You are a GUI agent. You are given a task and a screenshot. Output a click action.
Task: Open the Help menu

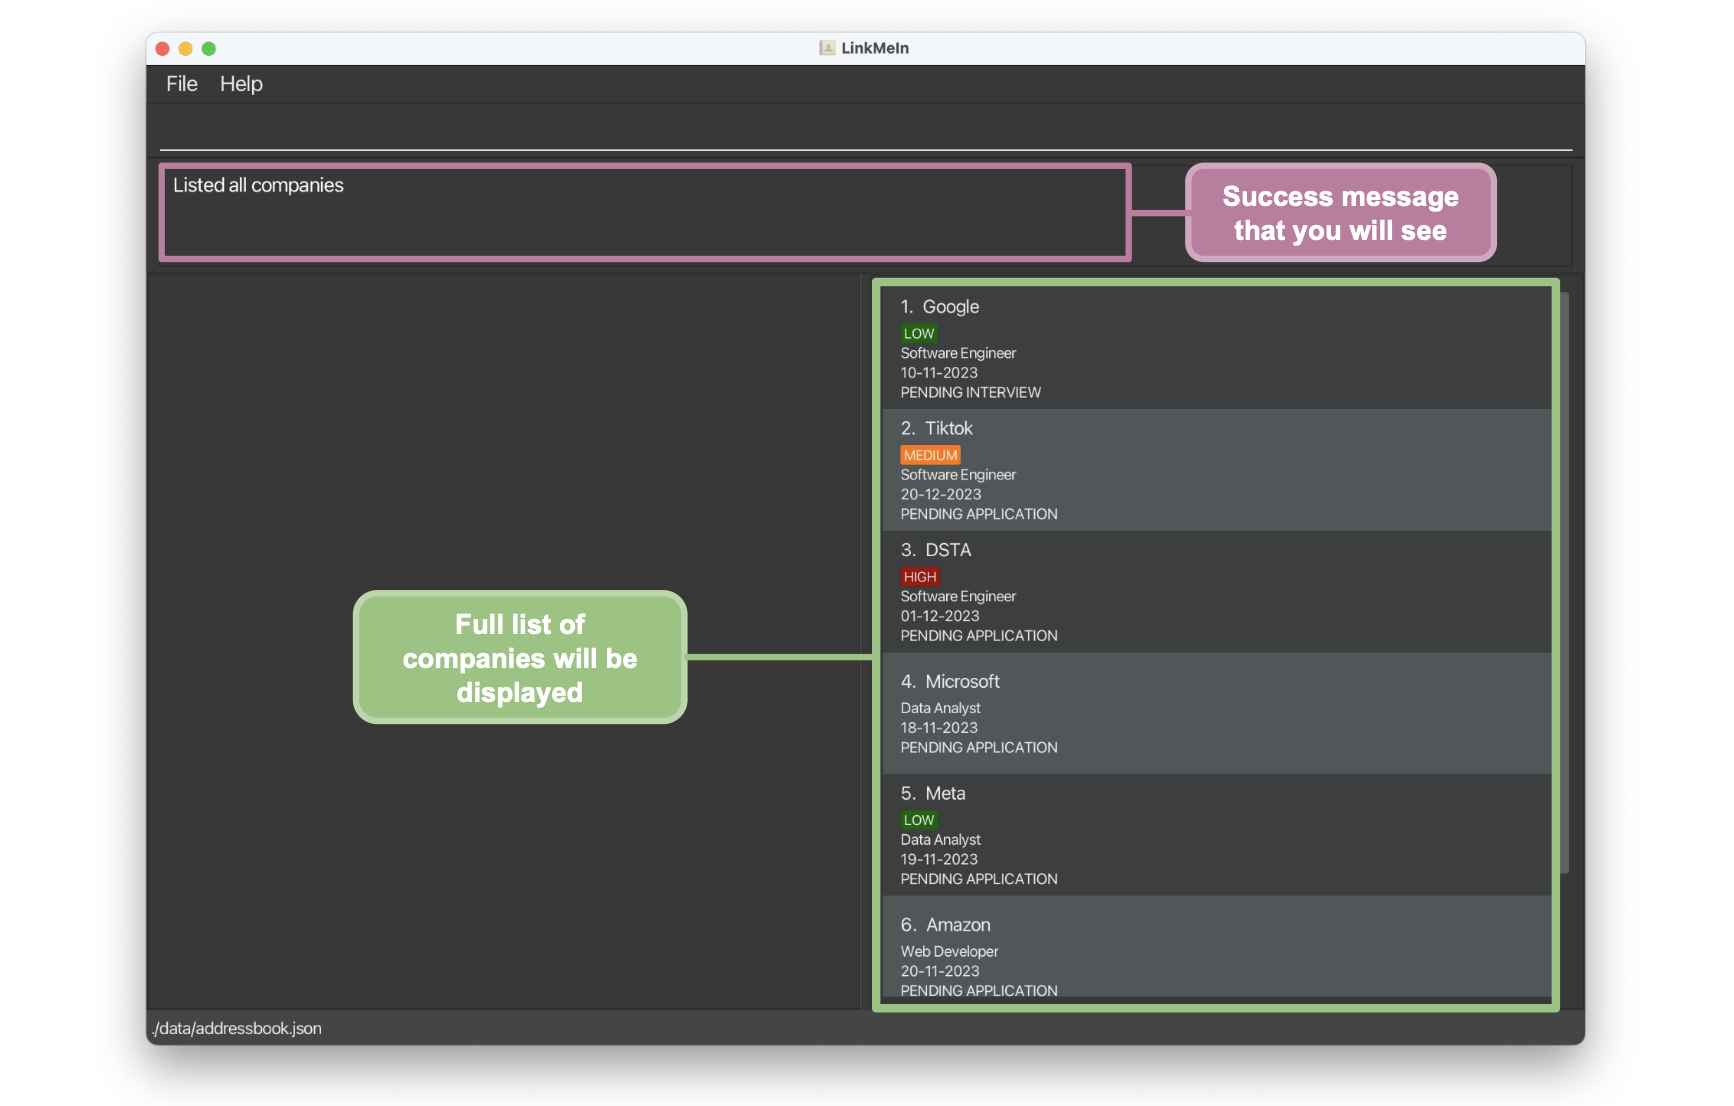[x=241, y=84]
